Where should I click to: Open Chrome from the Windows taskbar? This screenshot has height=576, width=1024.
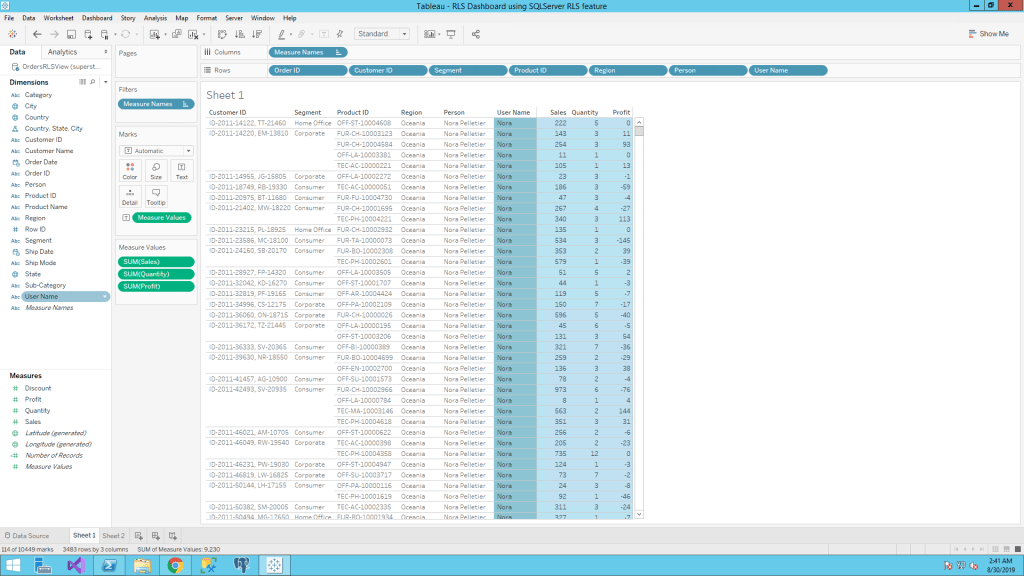click(175, 565)
